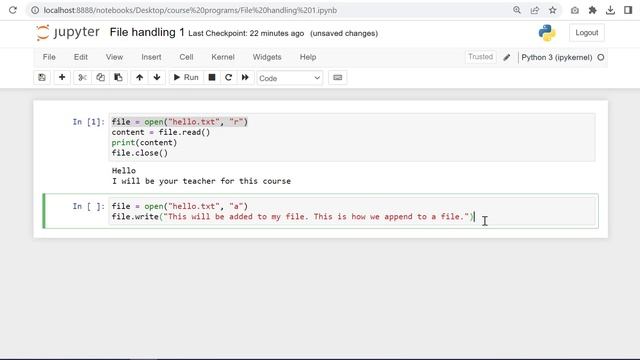The width and height of the screenshot is (640, 360).
Task: Toggle the browser side panel icon
Action: point(628,10)
